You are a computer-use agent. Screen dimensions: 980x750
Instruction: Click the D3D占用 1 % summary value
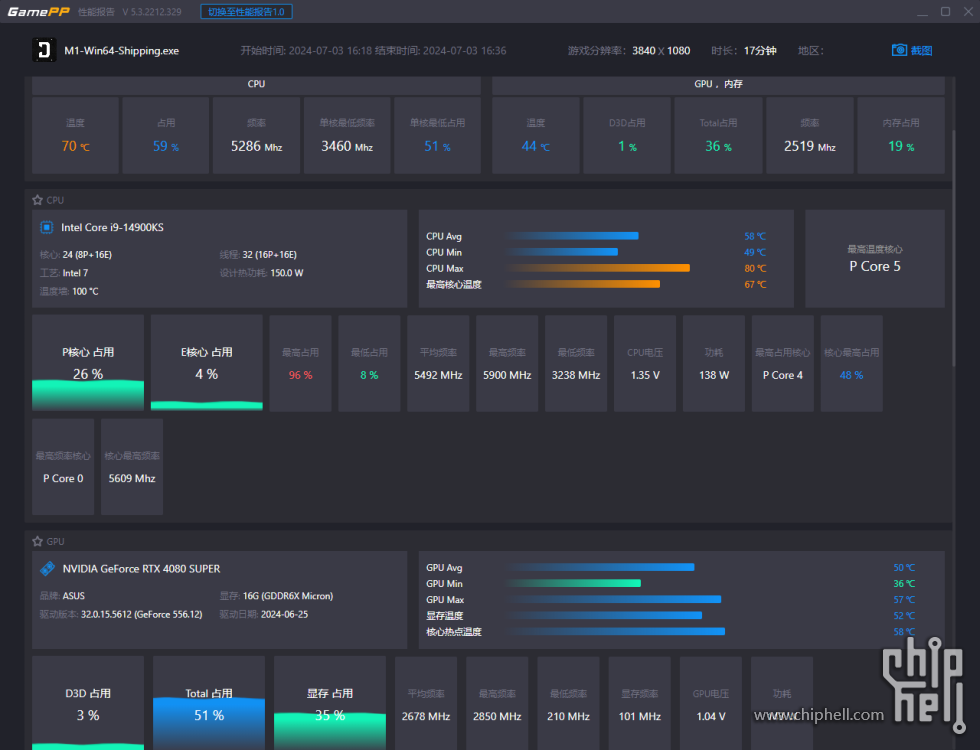pyautogui.click(x=627, y=146)
